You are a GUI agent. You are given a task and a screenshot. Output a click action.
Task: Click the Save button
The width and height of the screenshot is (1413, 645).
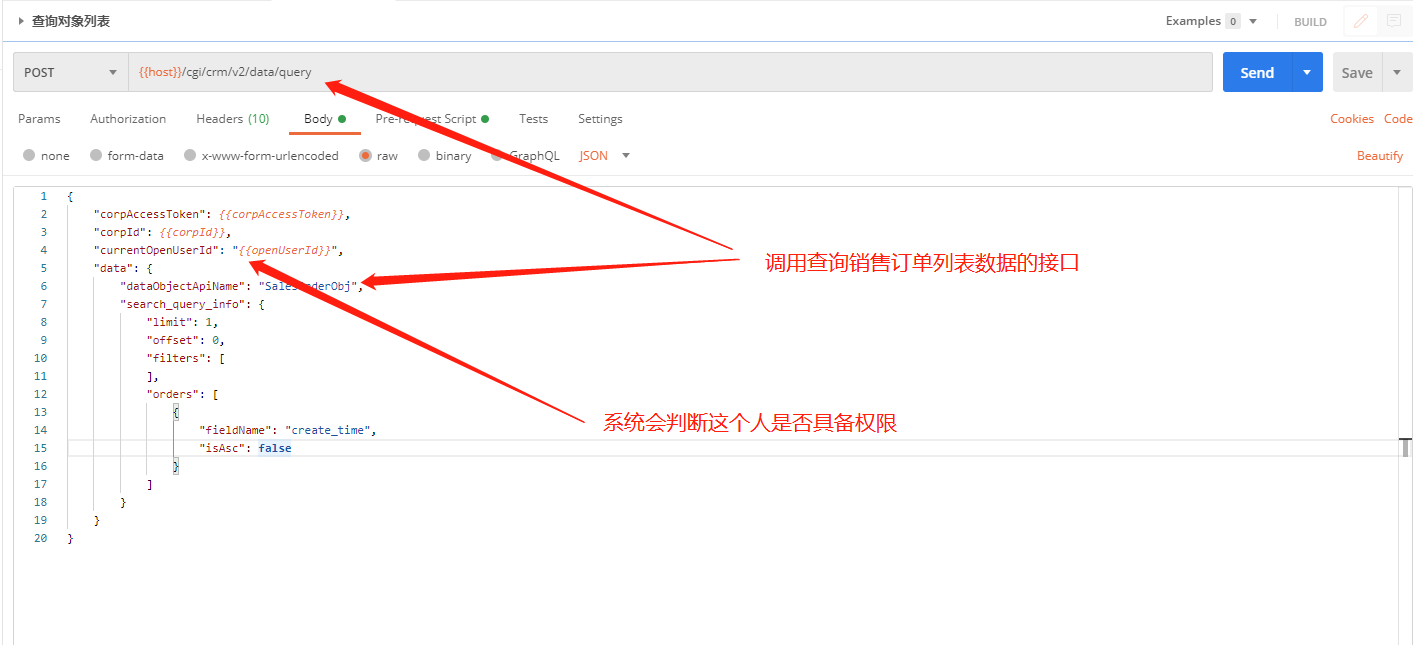click(x=1357, y=72)
